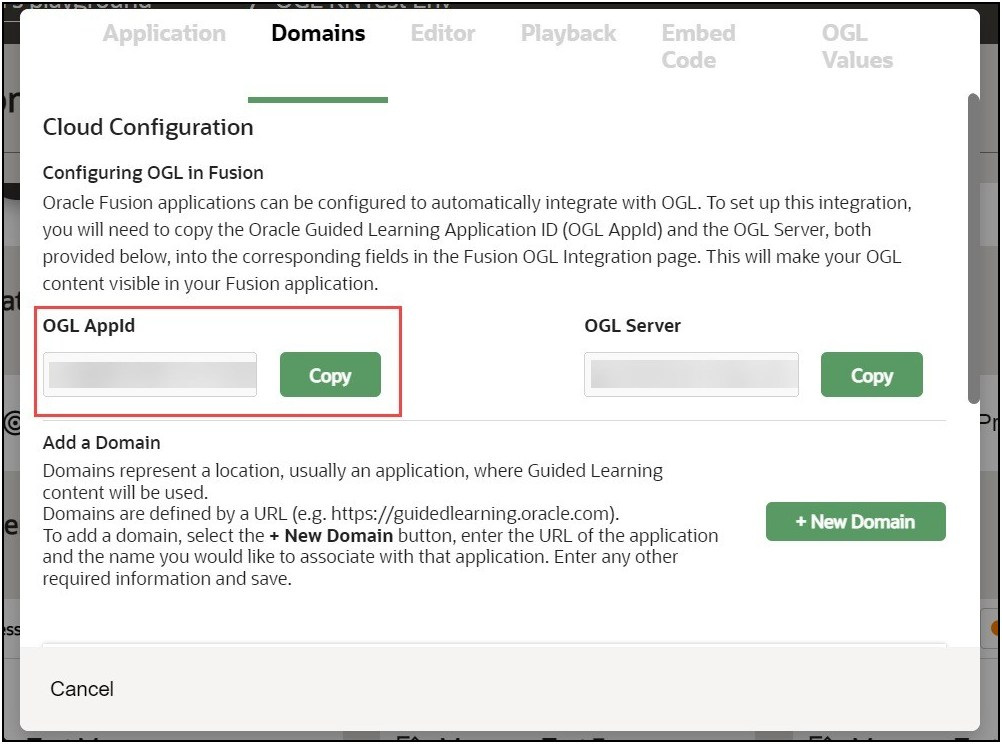Switch to OGL Values tab

tap(857, 47)
